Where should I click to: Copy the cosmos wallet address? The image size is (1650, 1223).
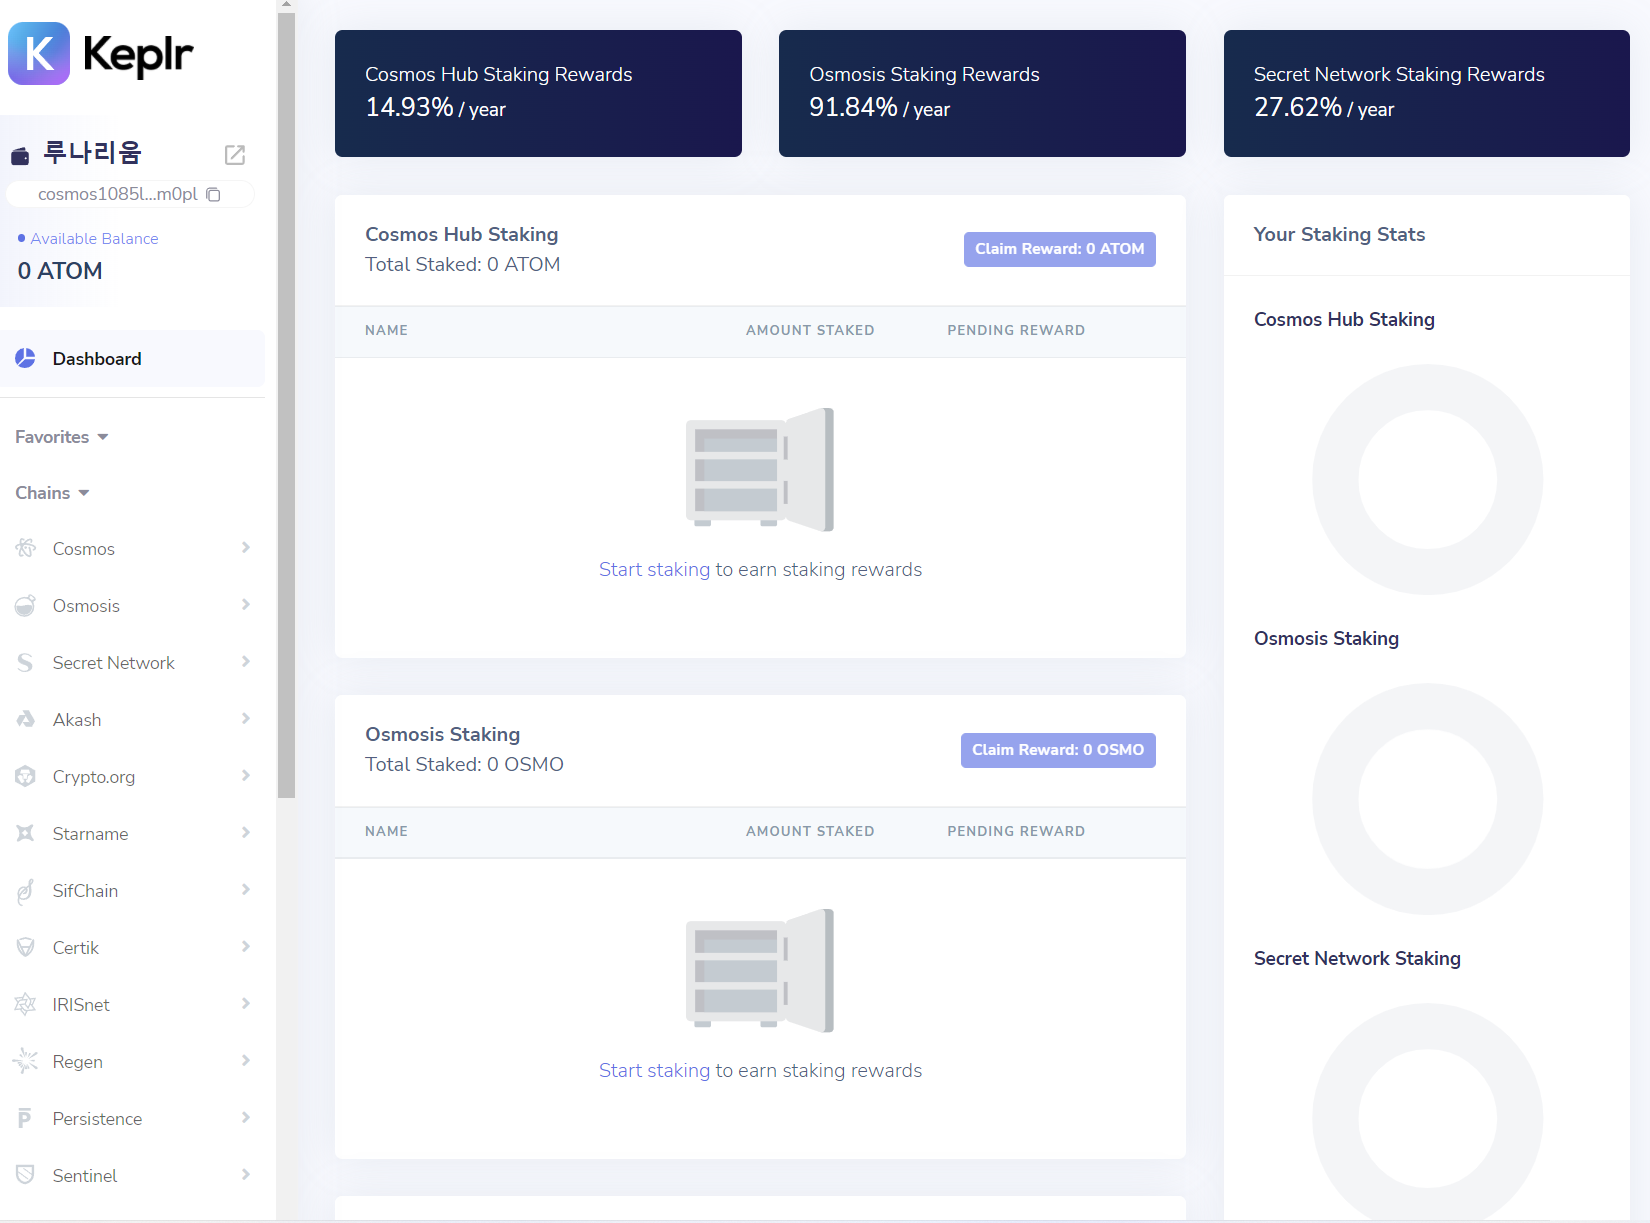click(x=213, y=194)
